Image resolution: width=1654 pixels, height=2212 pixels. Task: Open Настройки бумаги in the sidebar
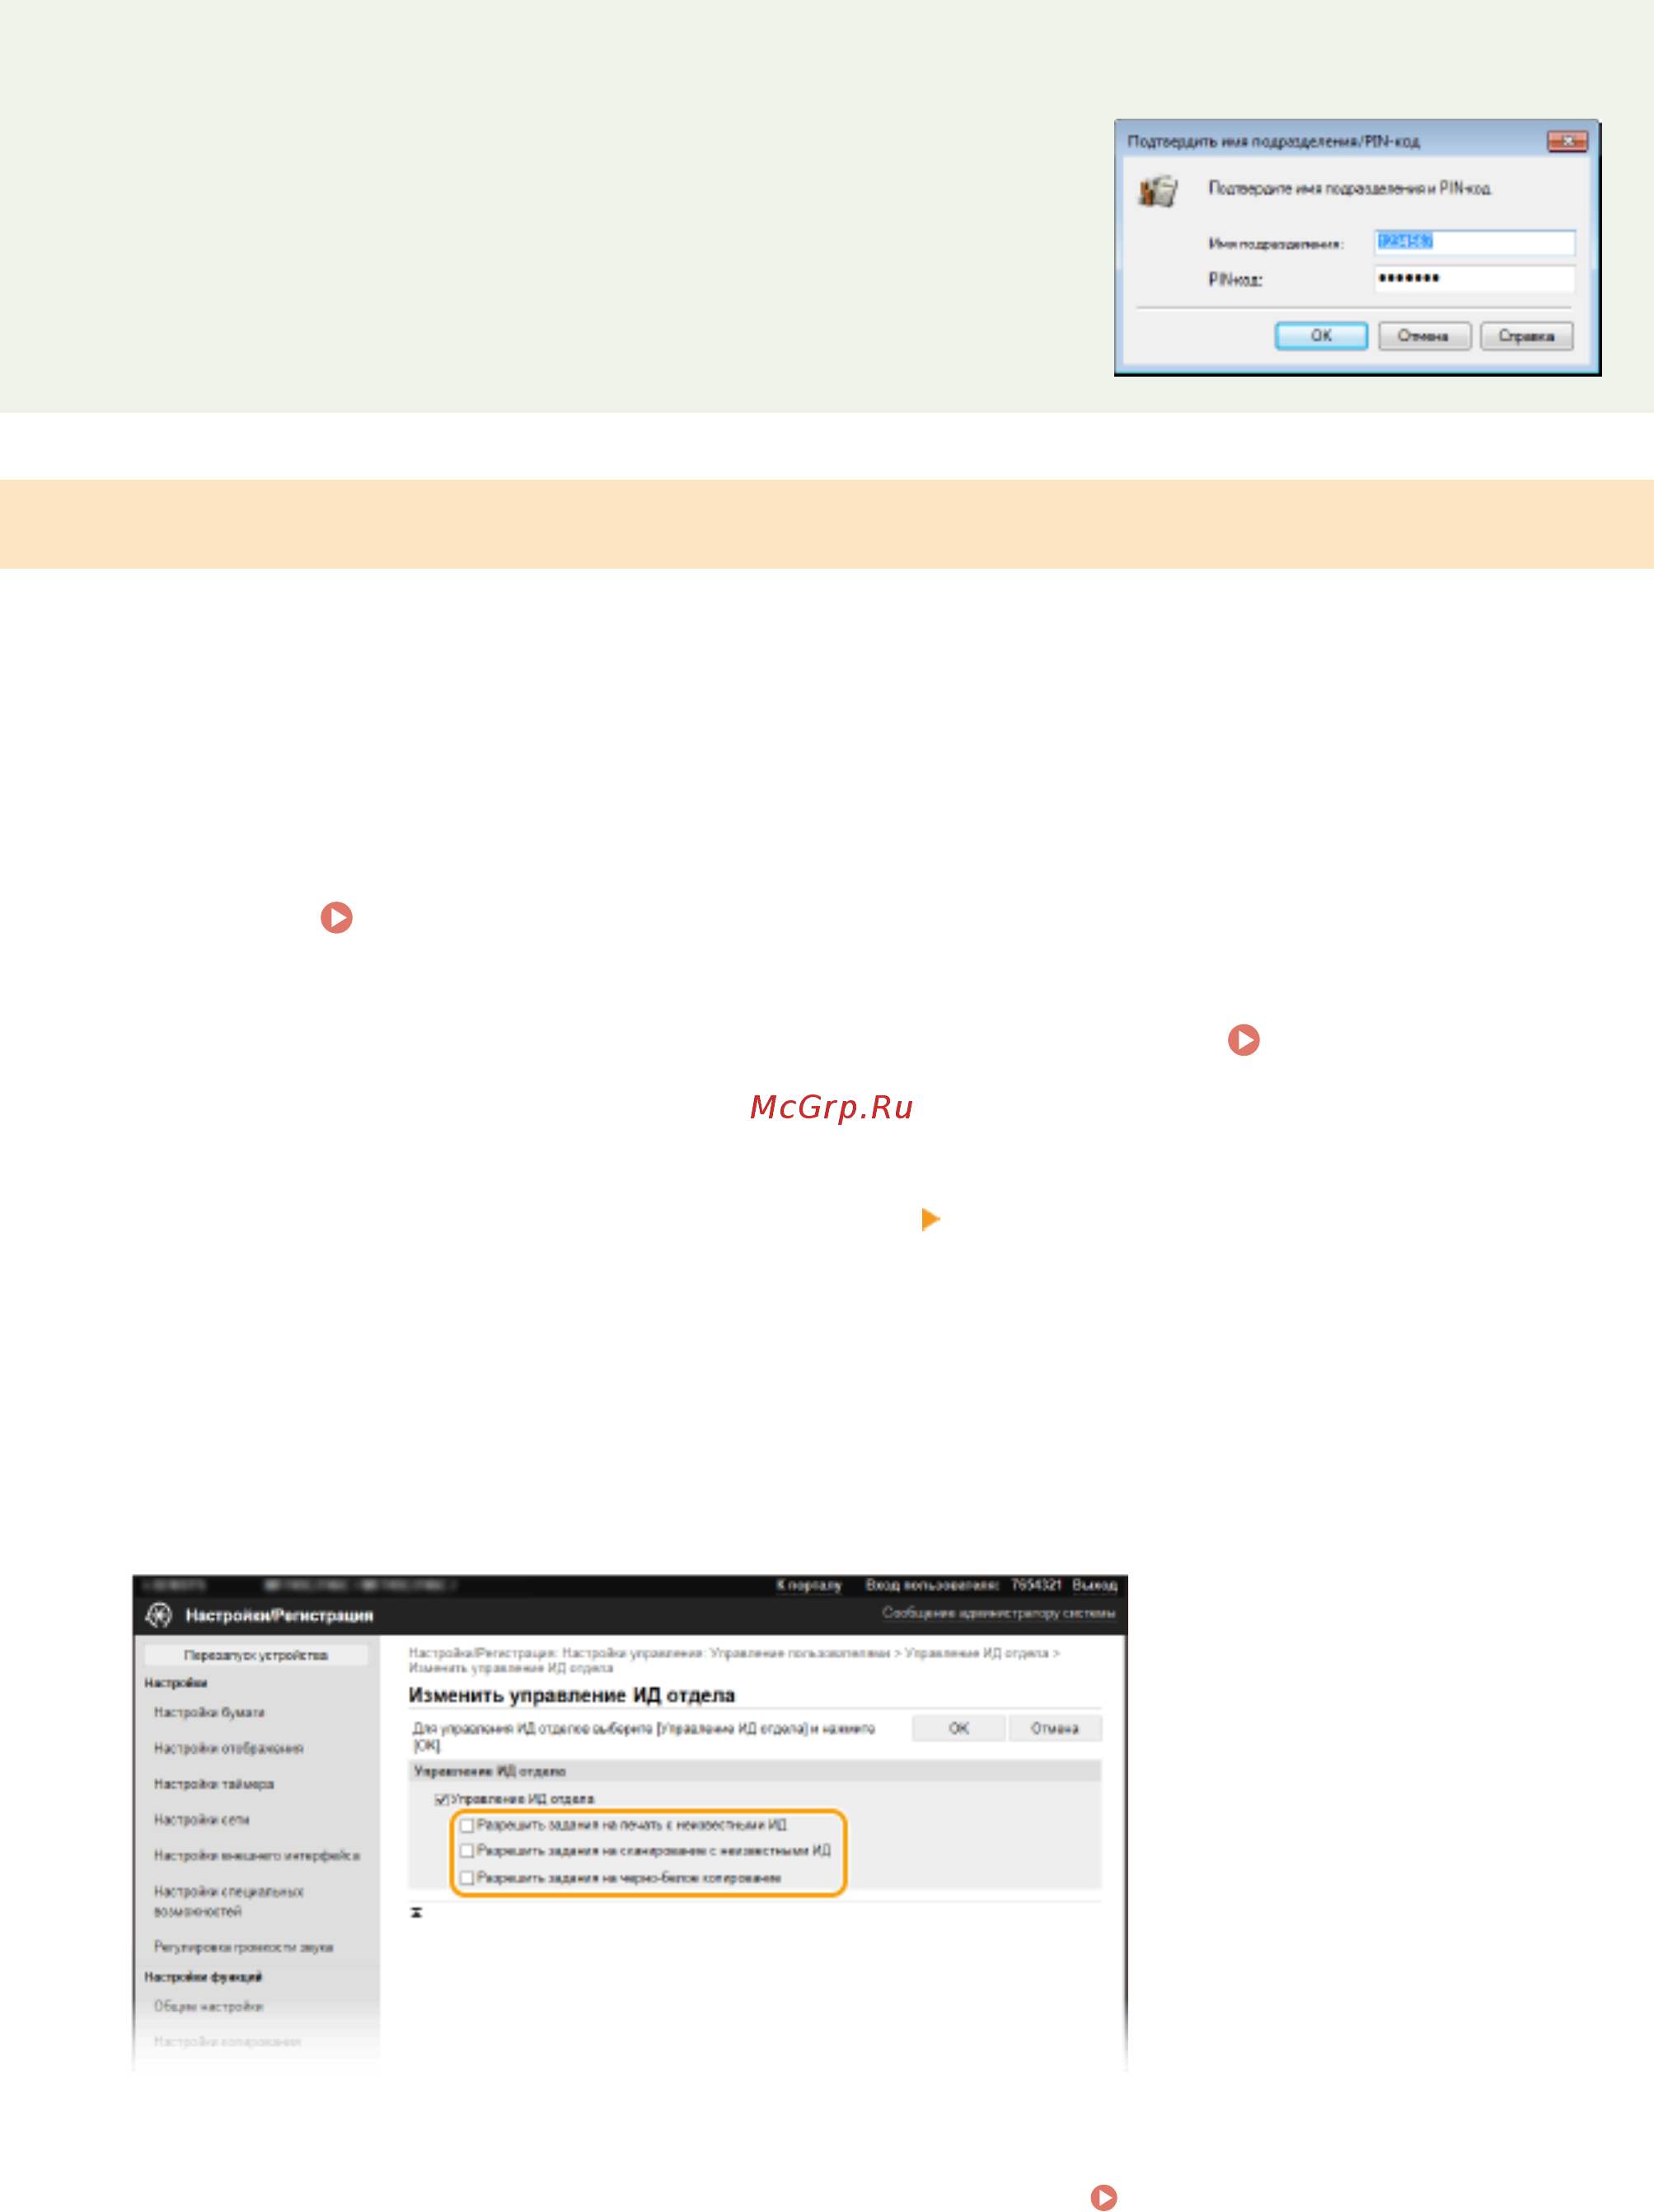(209, 1712)
